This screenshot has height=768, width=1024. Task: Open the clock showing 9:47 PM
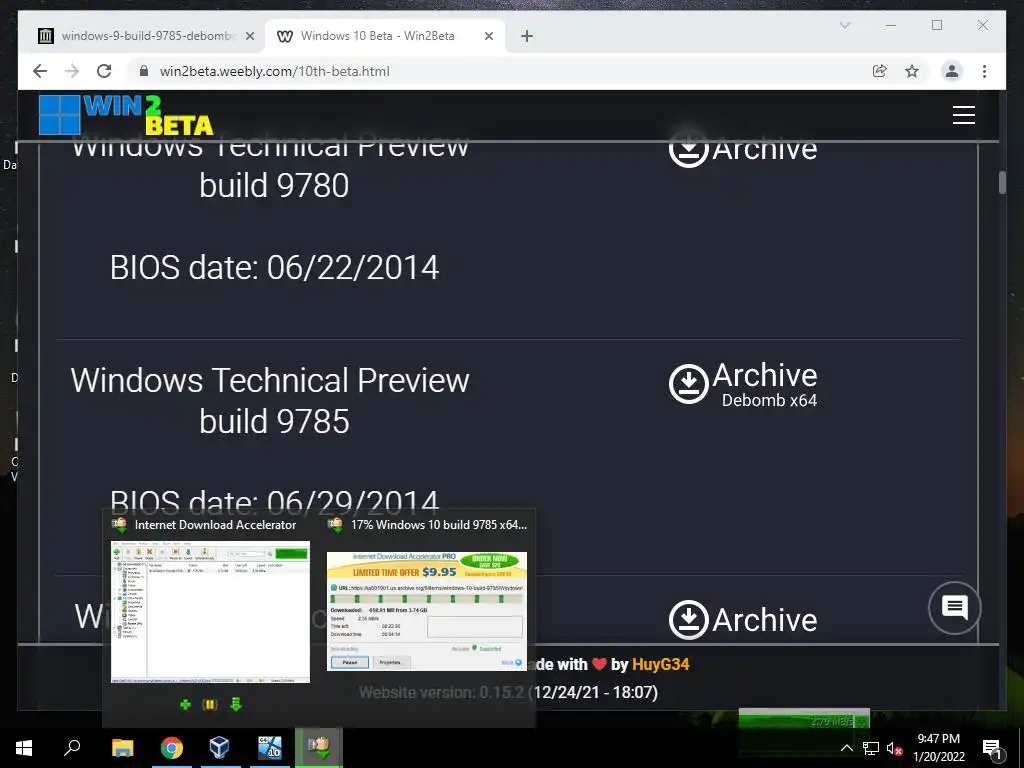click(938, 748)
